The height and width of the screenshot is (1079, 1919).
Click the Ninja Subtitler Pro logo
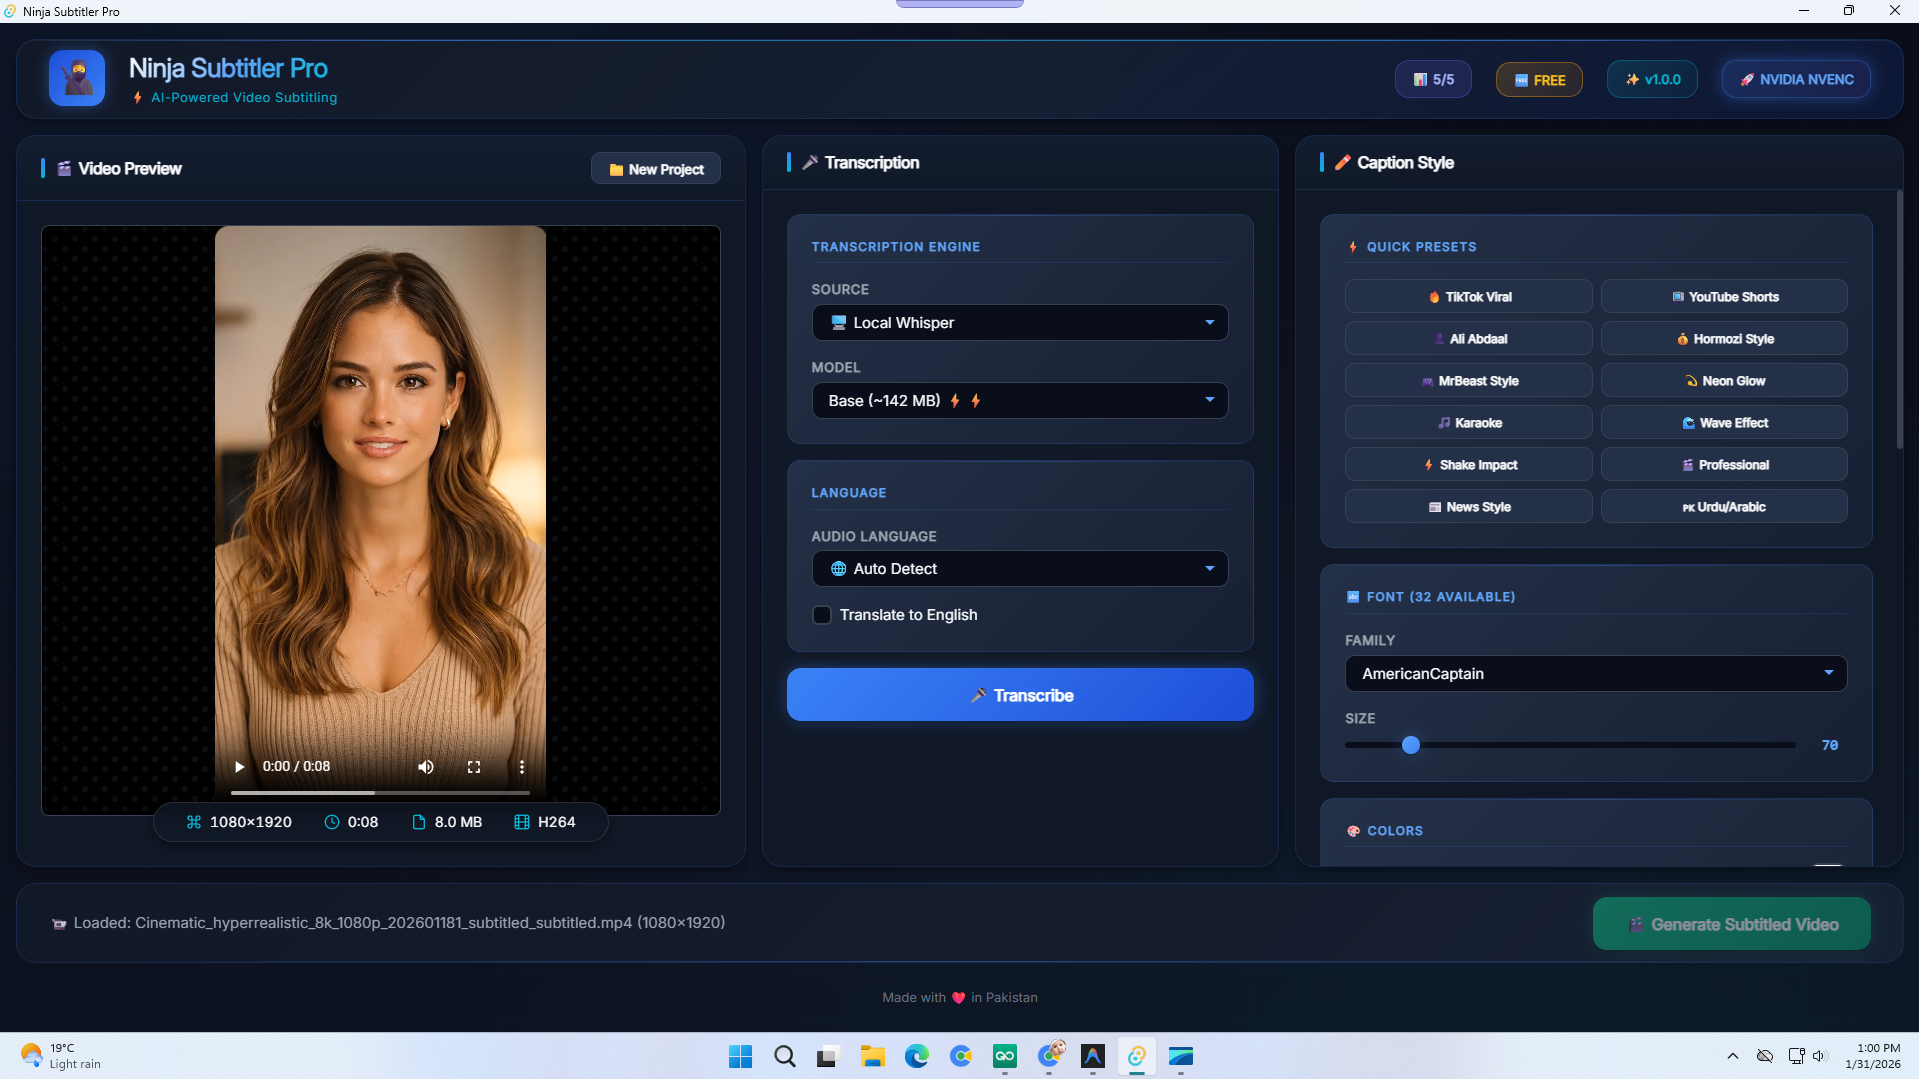pyautogui.click(x=77, y=77)
